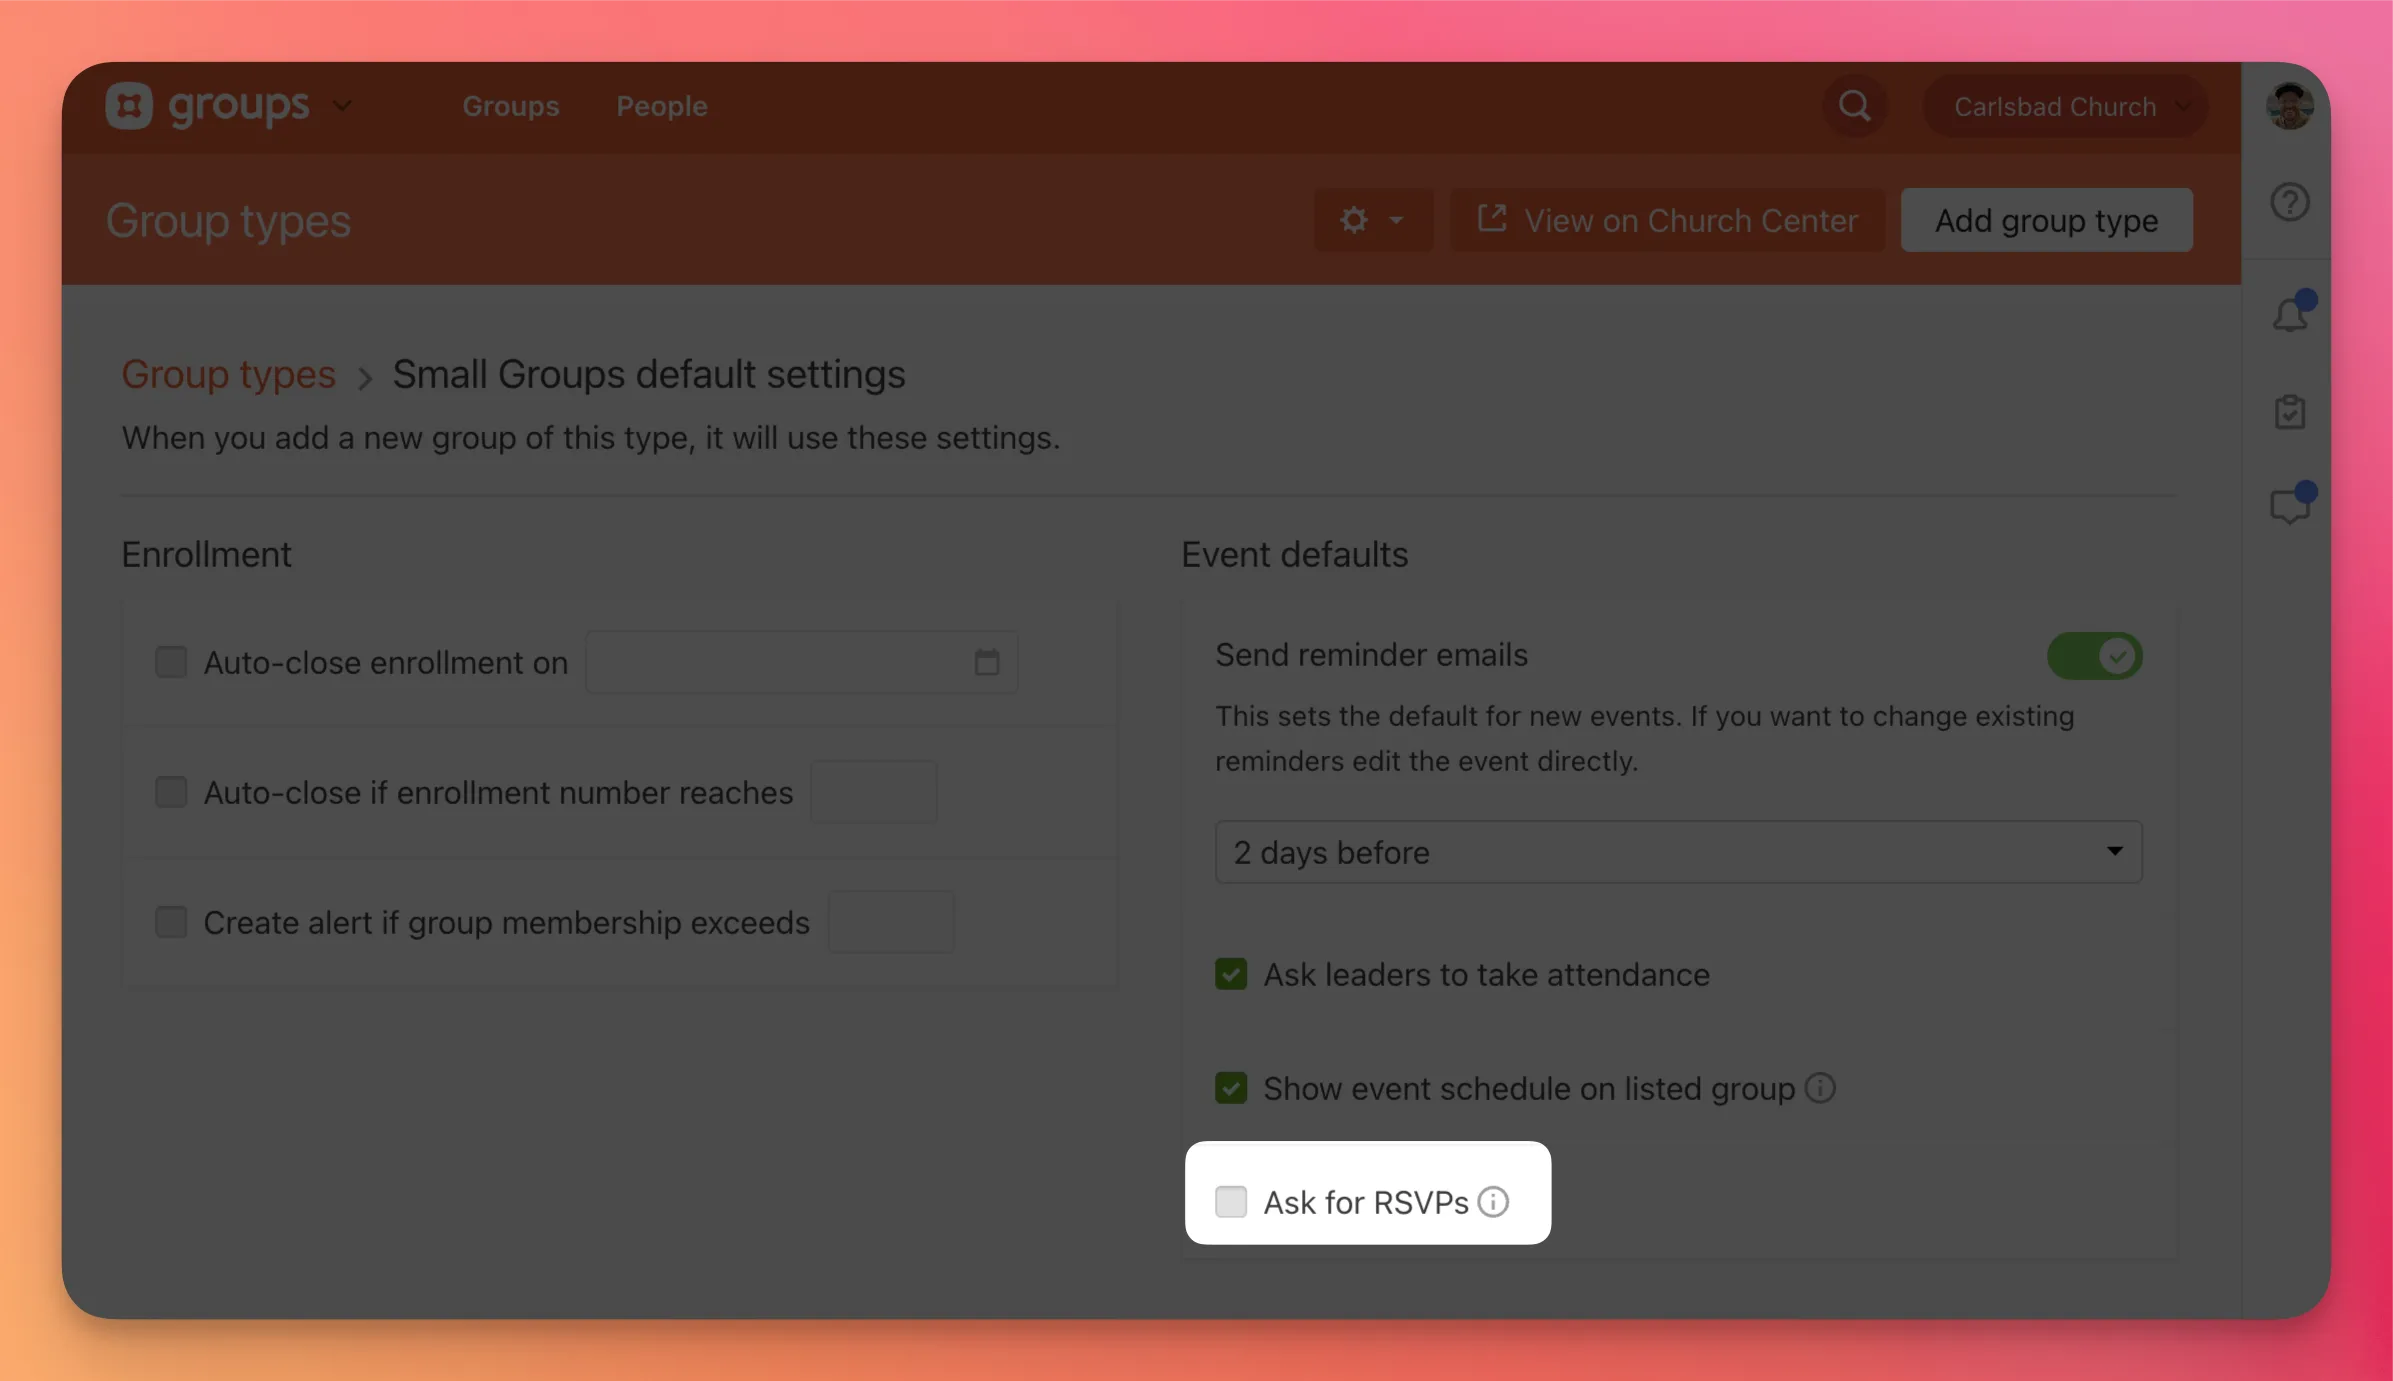Open the Groups navigation item
Image resolution: width=2393 pixels, height=1381 pixels.
[511, 106]
